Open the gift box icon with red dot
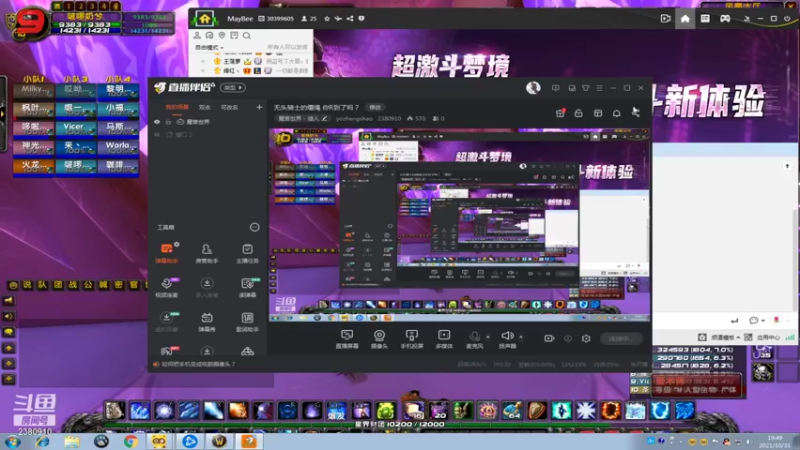Screen dimensions: 800x450 coord(560,113)
